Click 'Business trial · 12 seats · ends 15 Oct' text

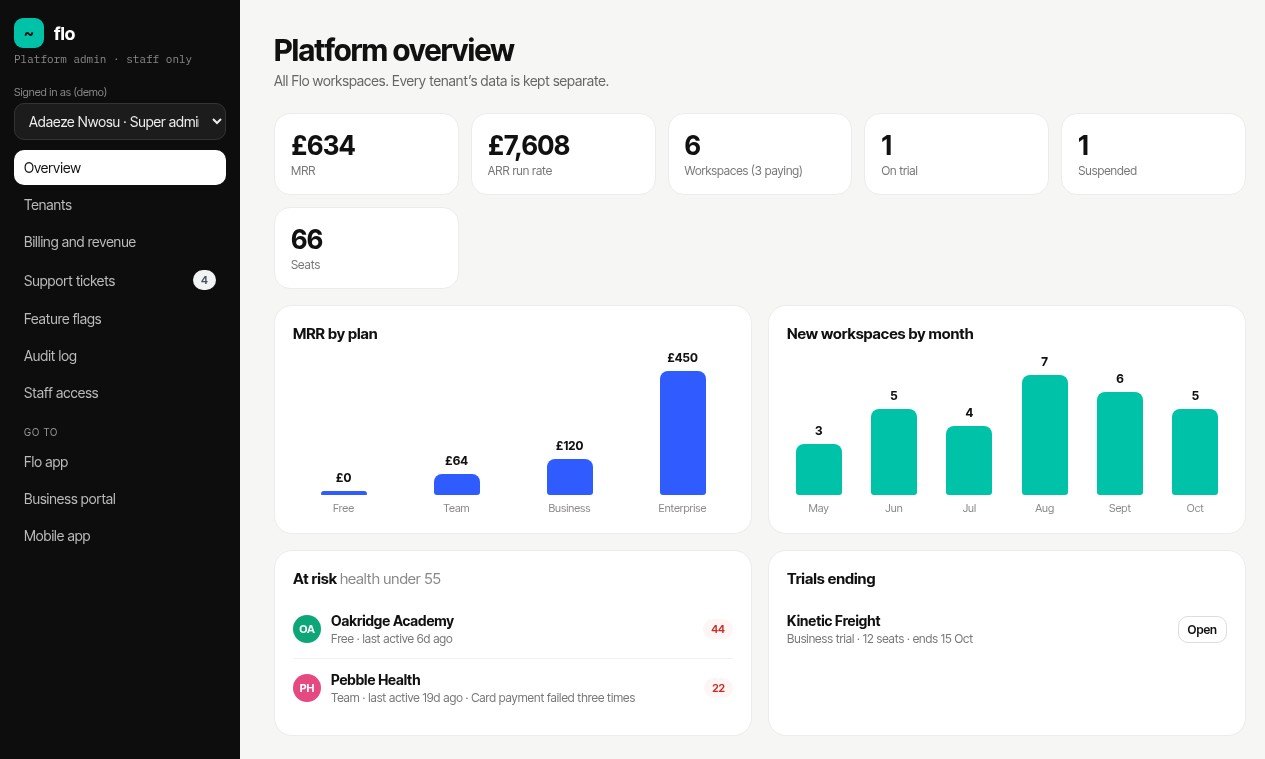tap(880, 639)
